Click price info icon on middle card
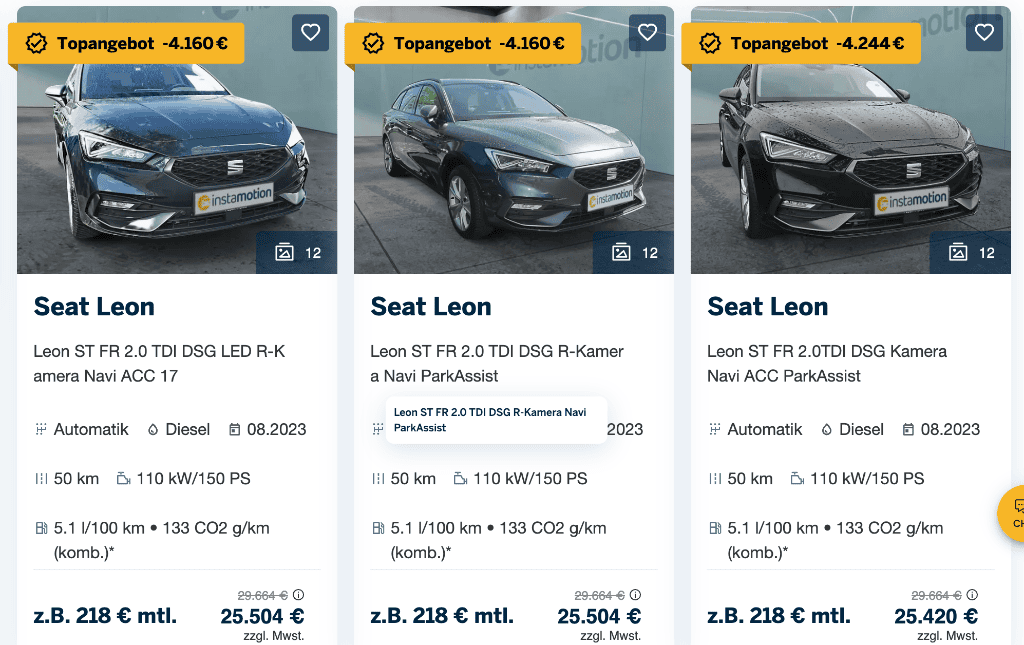 click(x=635, y=595)
